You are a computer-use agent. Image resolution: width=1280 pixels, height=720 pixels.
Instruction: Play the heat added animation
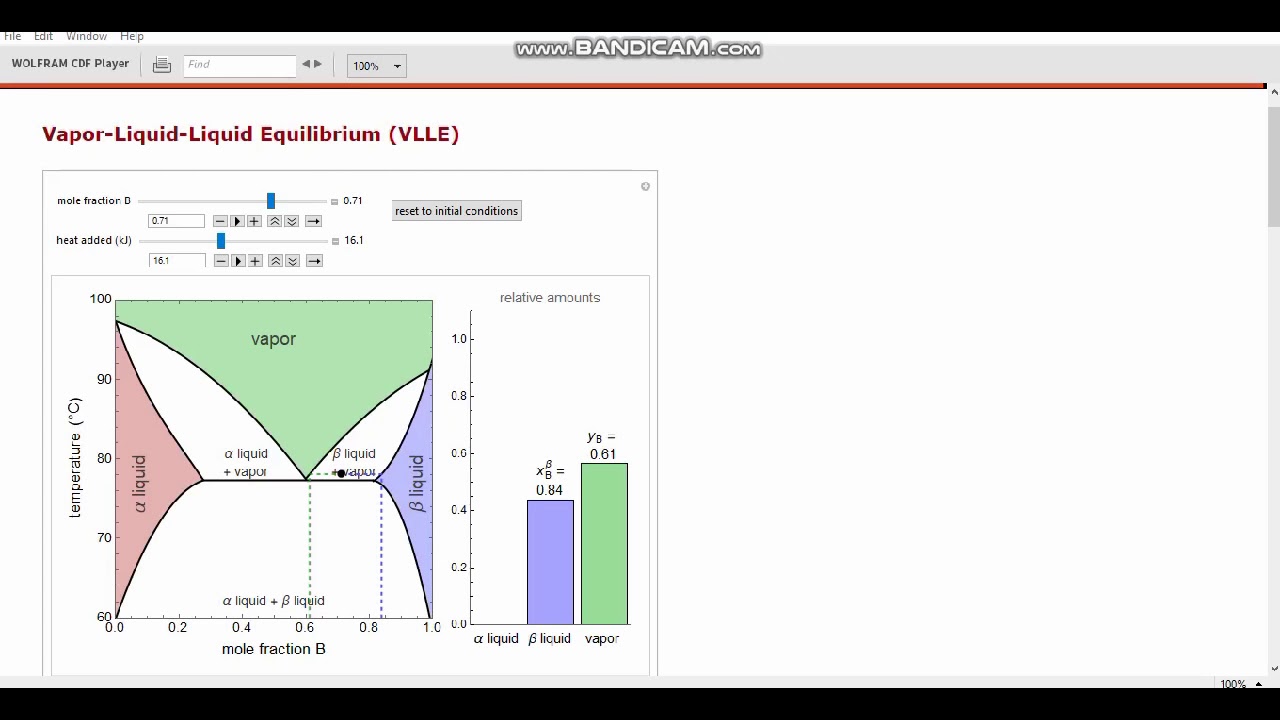pos(238,261)
